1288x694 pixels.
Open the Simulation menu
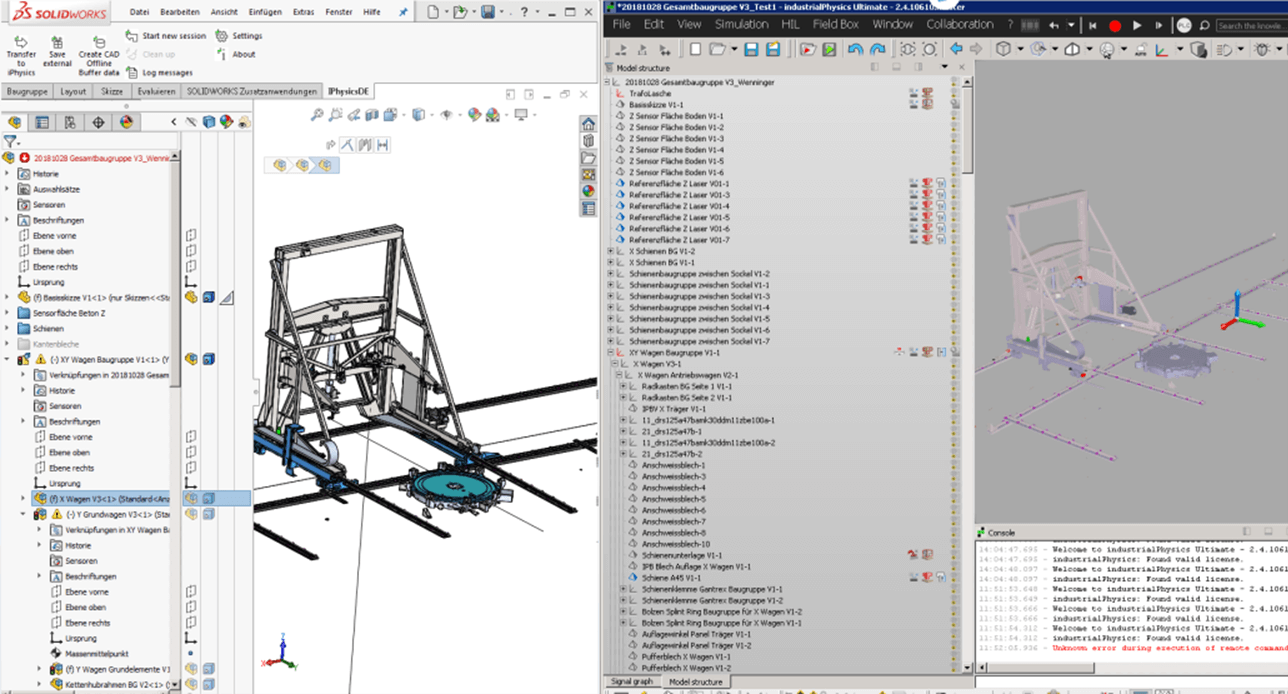click(x=741, y=24)
